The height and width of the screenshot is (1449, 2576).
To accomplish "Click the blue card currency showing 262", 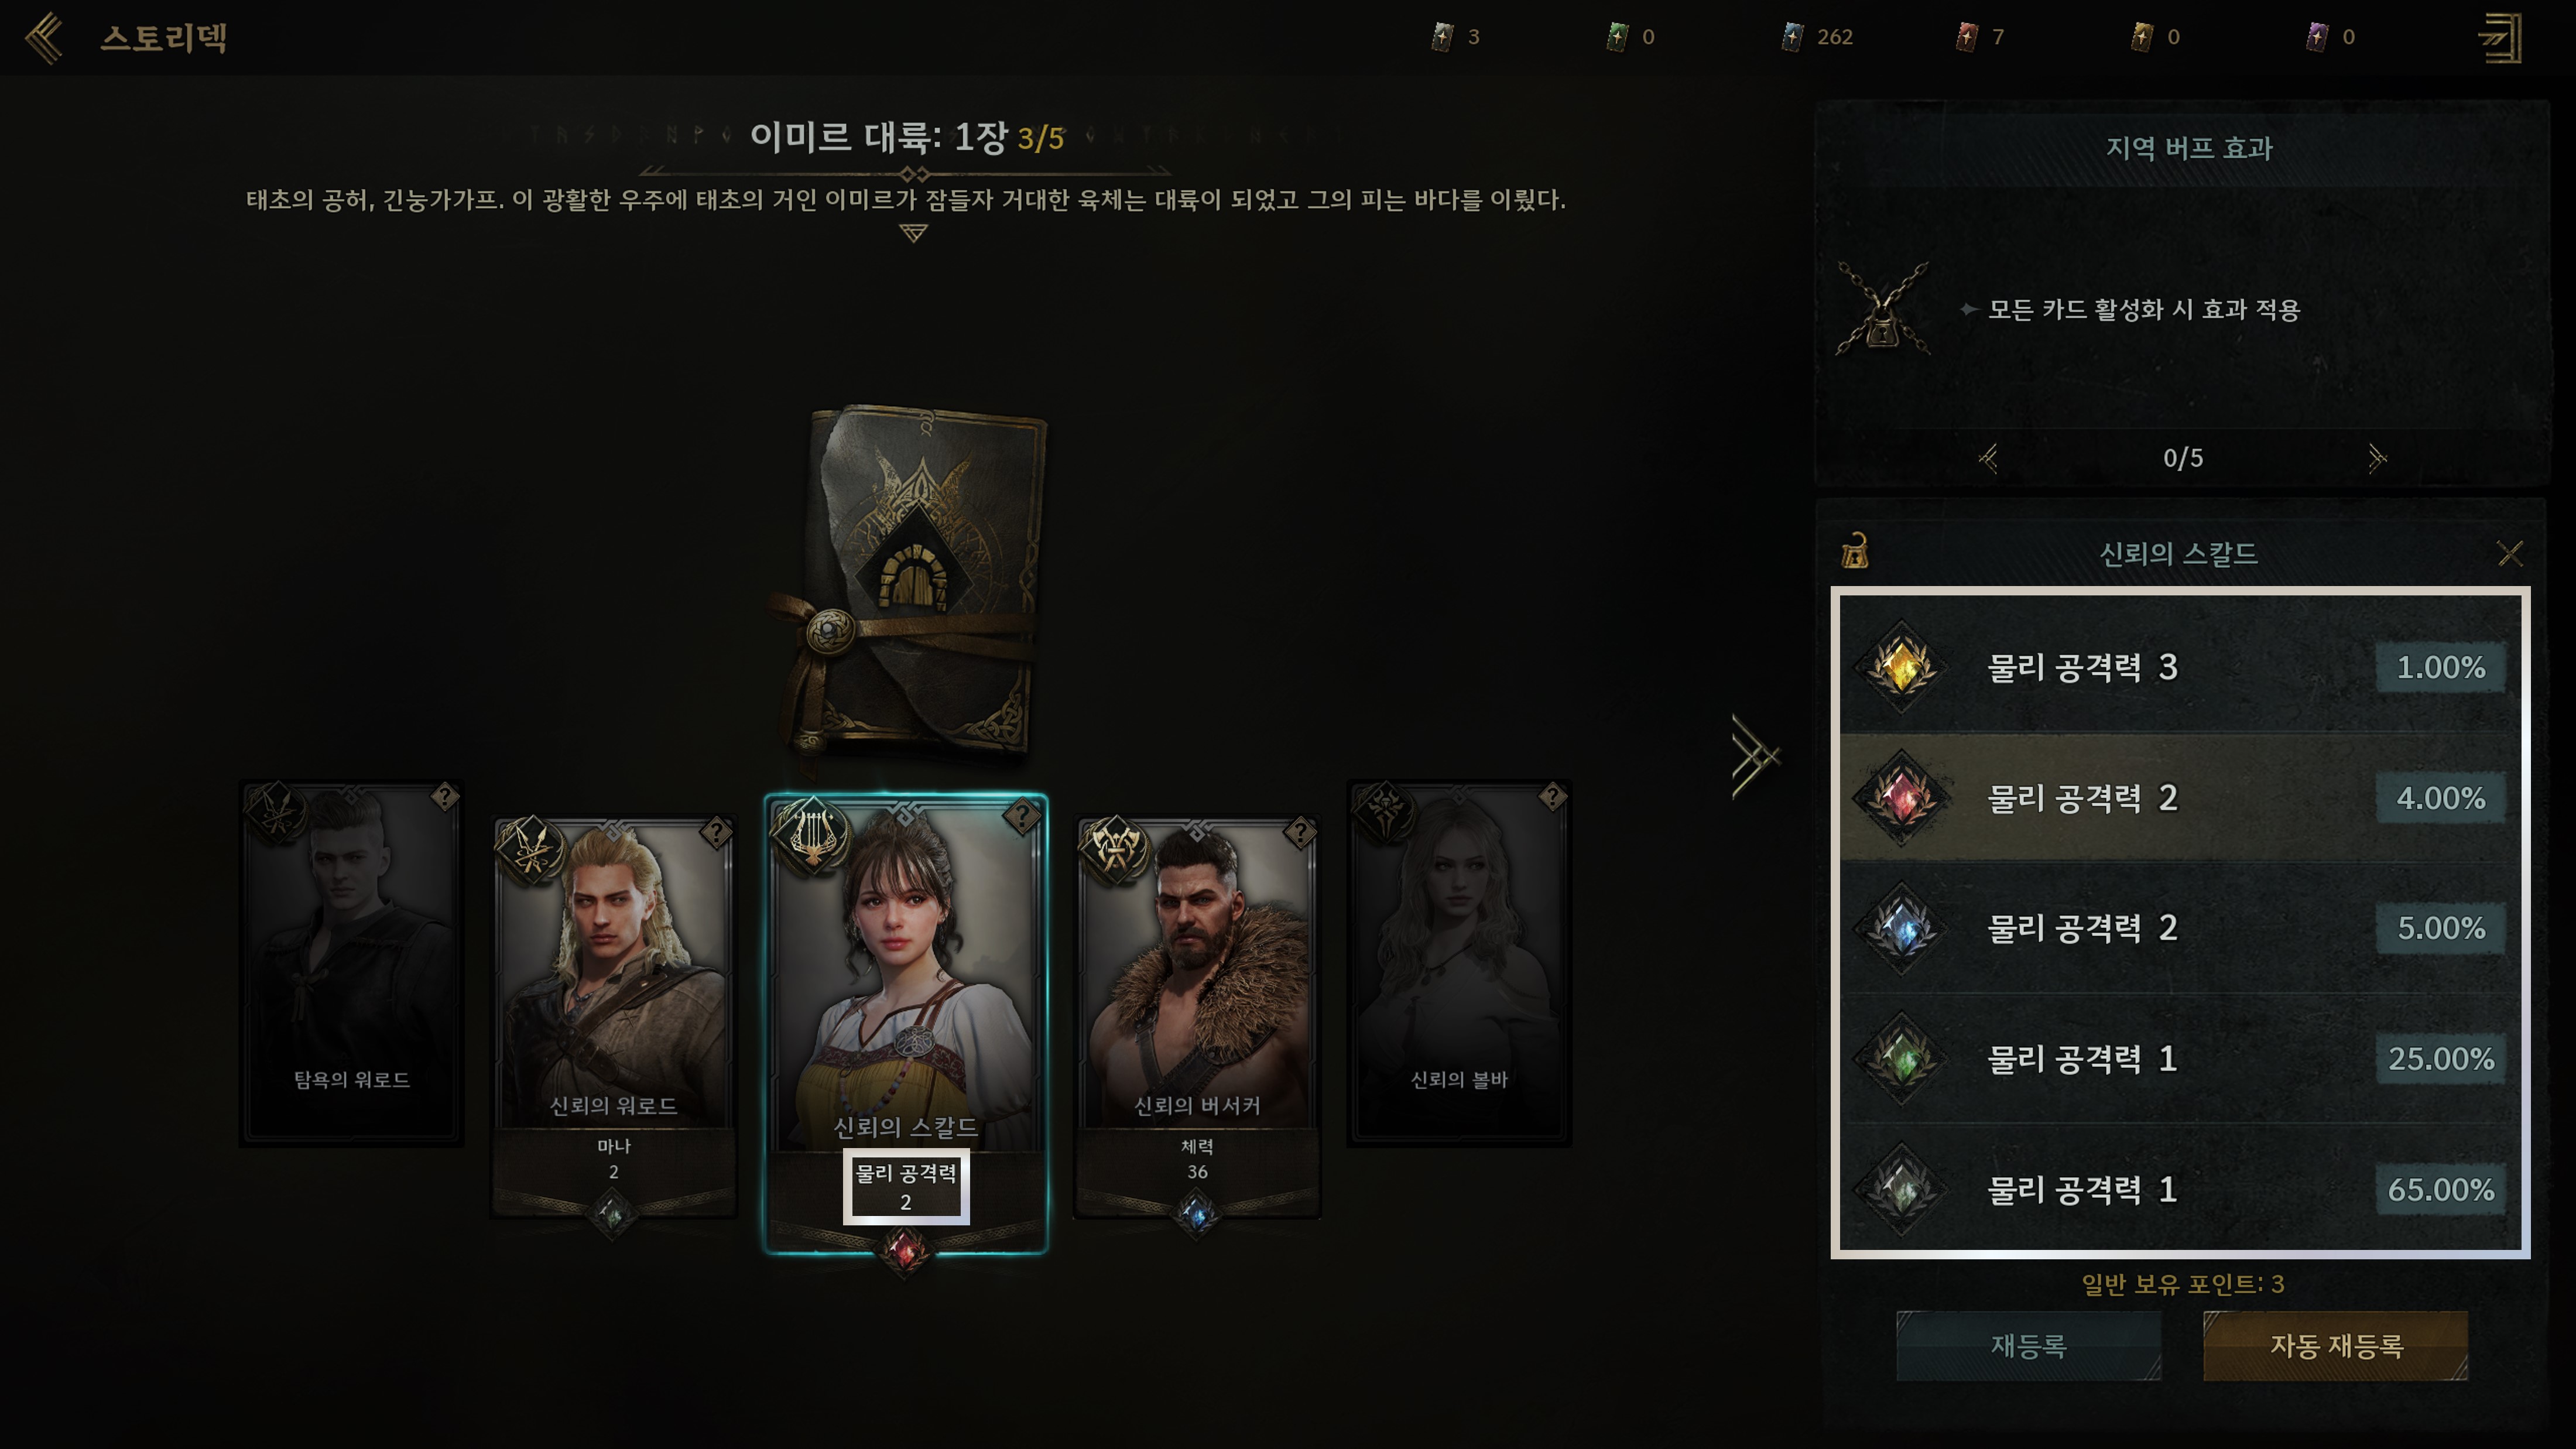I will (x=1818, y=37).
